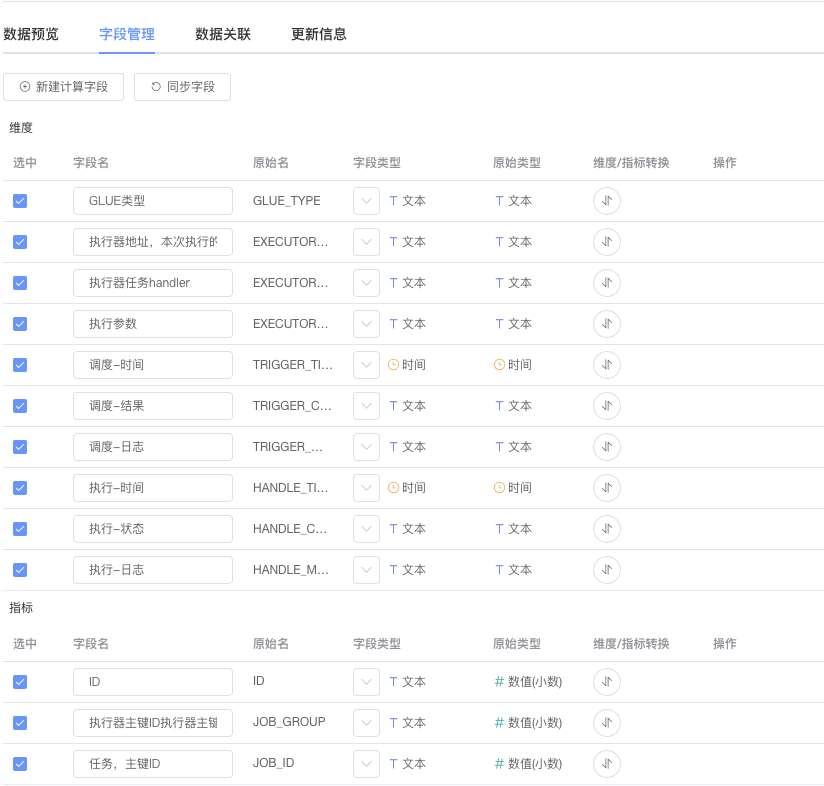Open the 字段类型 dropdown for 调度-结果

tap(366, 405)
